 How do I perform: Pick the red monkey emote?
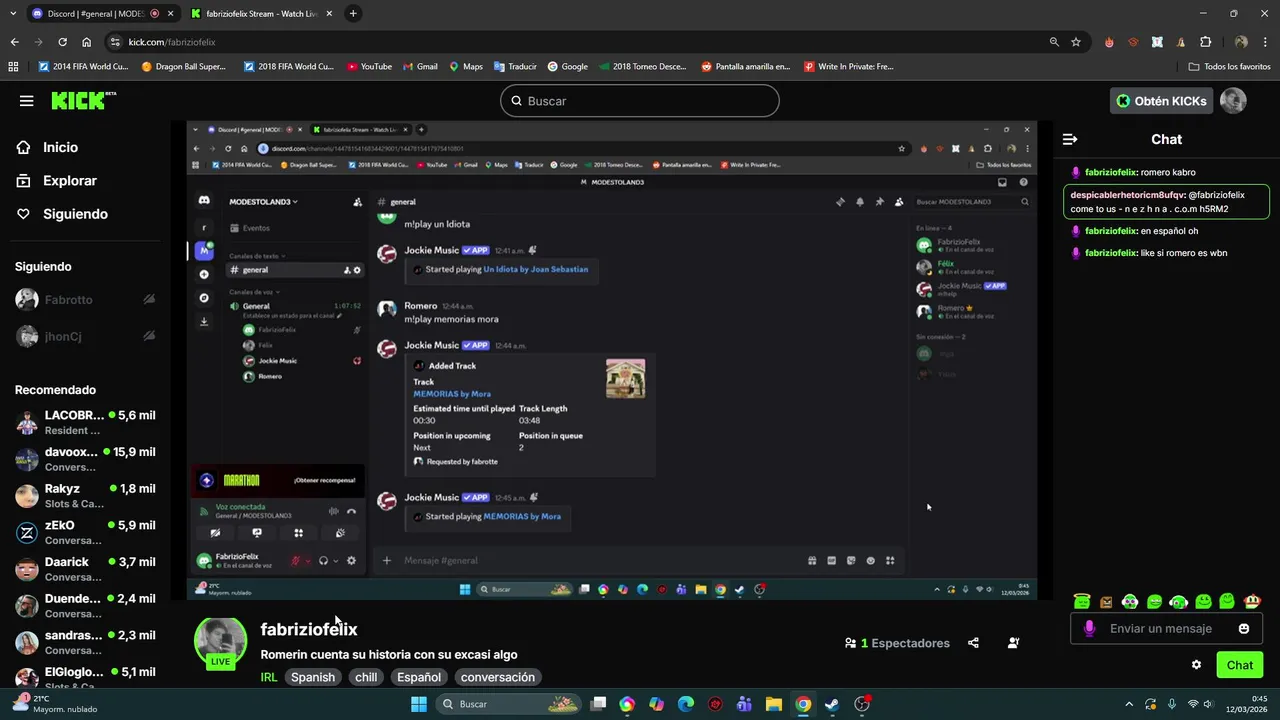pyautogui.click(x=1251, y=601)
